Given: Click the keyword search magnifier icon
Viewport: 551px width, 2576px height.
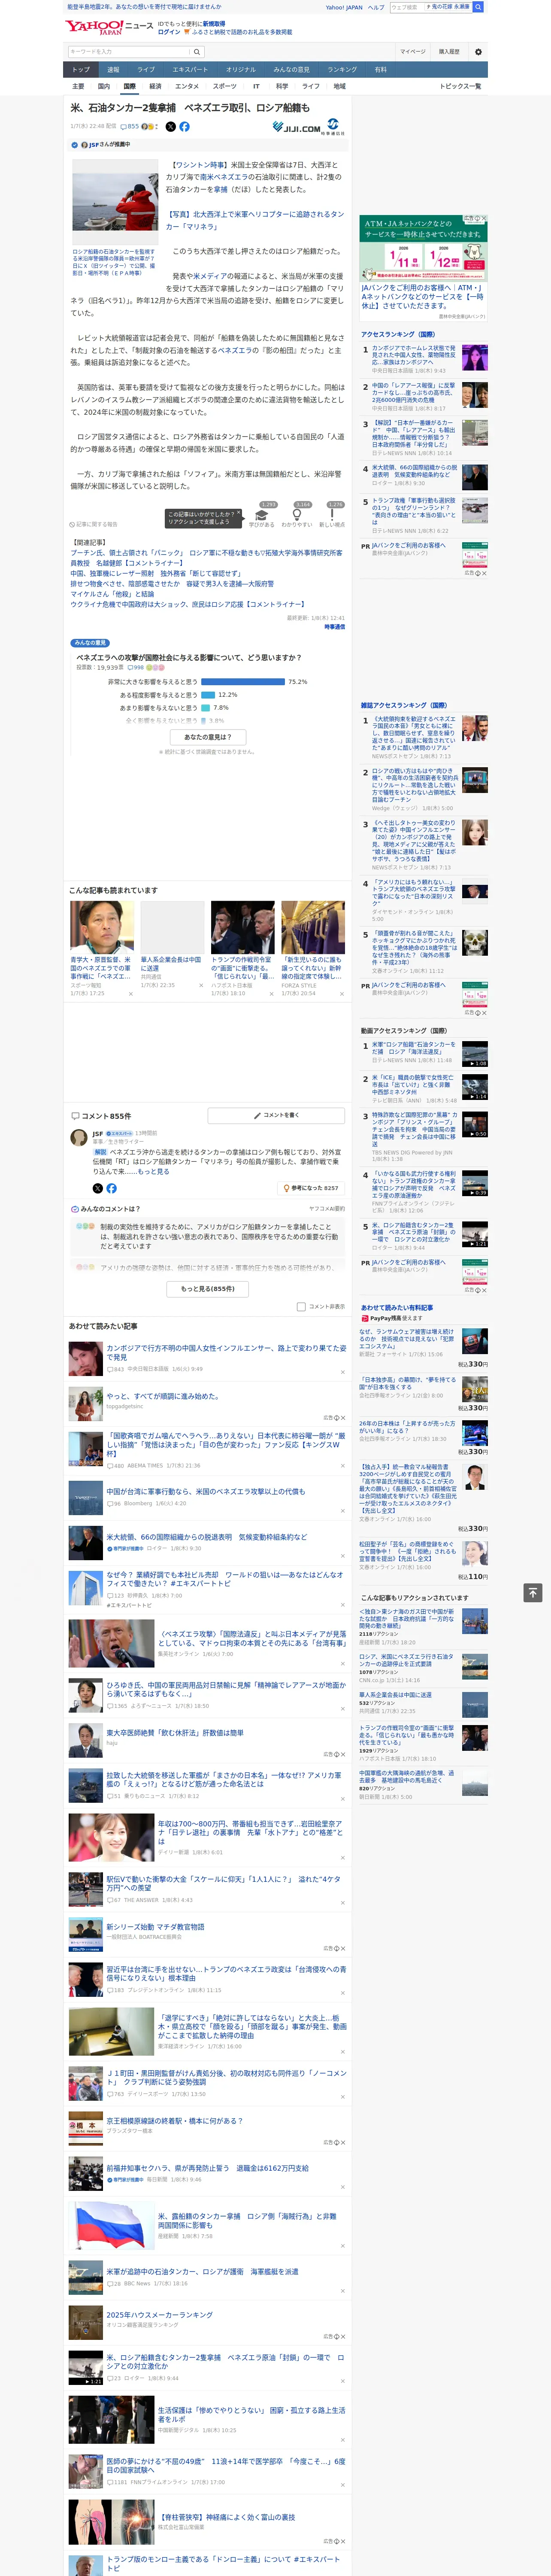Looking at the screenshot, I should (x=197, y=52).
